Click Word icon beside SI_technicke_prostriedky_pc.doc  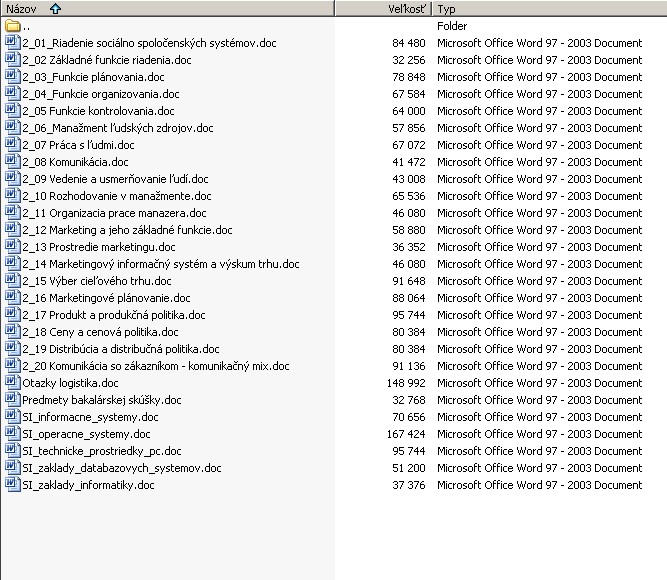point(13,451)
